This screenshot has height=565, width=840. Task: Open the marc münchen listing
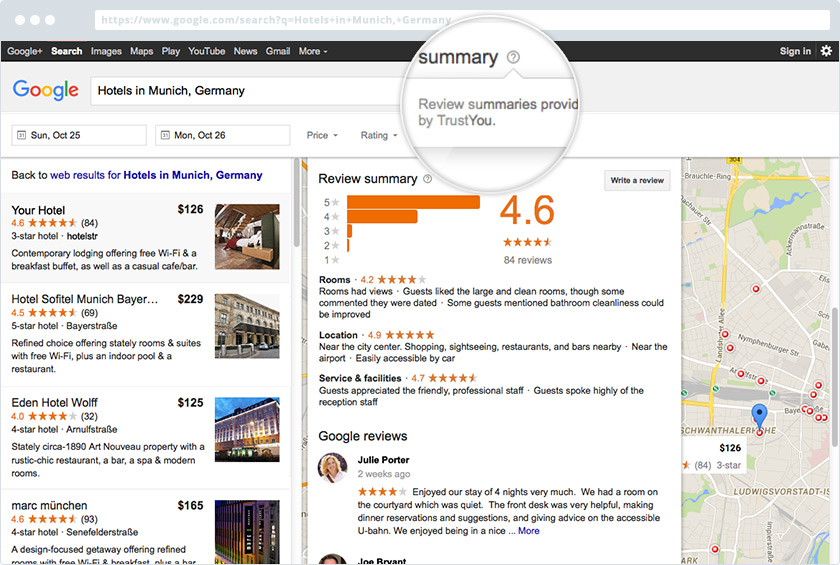pyautogui.click(x=49, y=505)
